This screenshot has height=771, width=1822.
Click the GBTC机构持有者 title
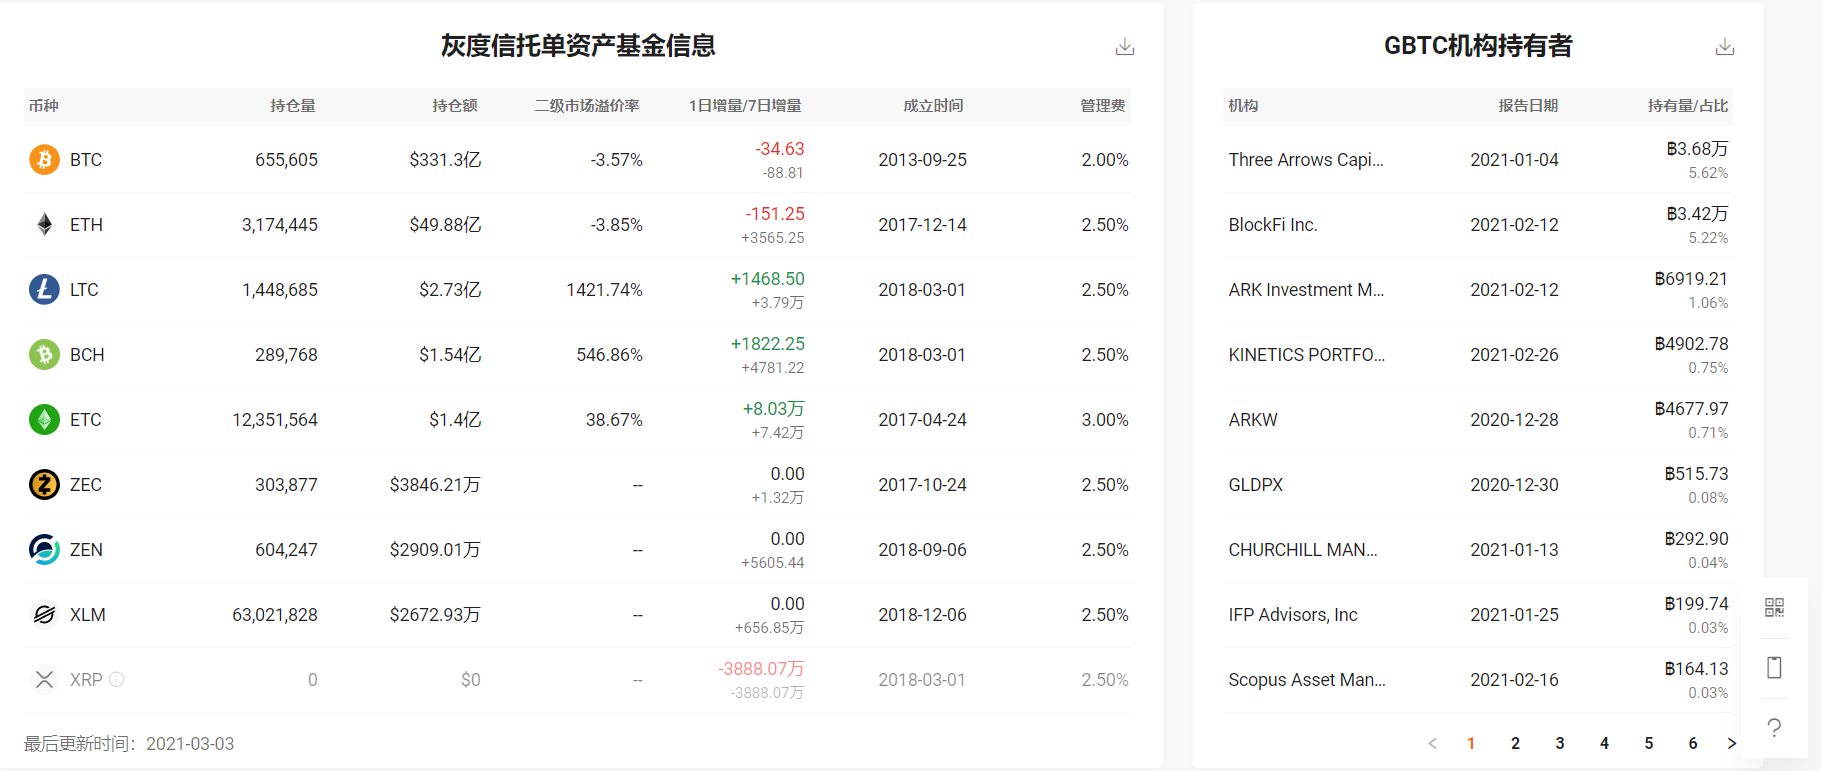(x=1478, y=46)
